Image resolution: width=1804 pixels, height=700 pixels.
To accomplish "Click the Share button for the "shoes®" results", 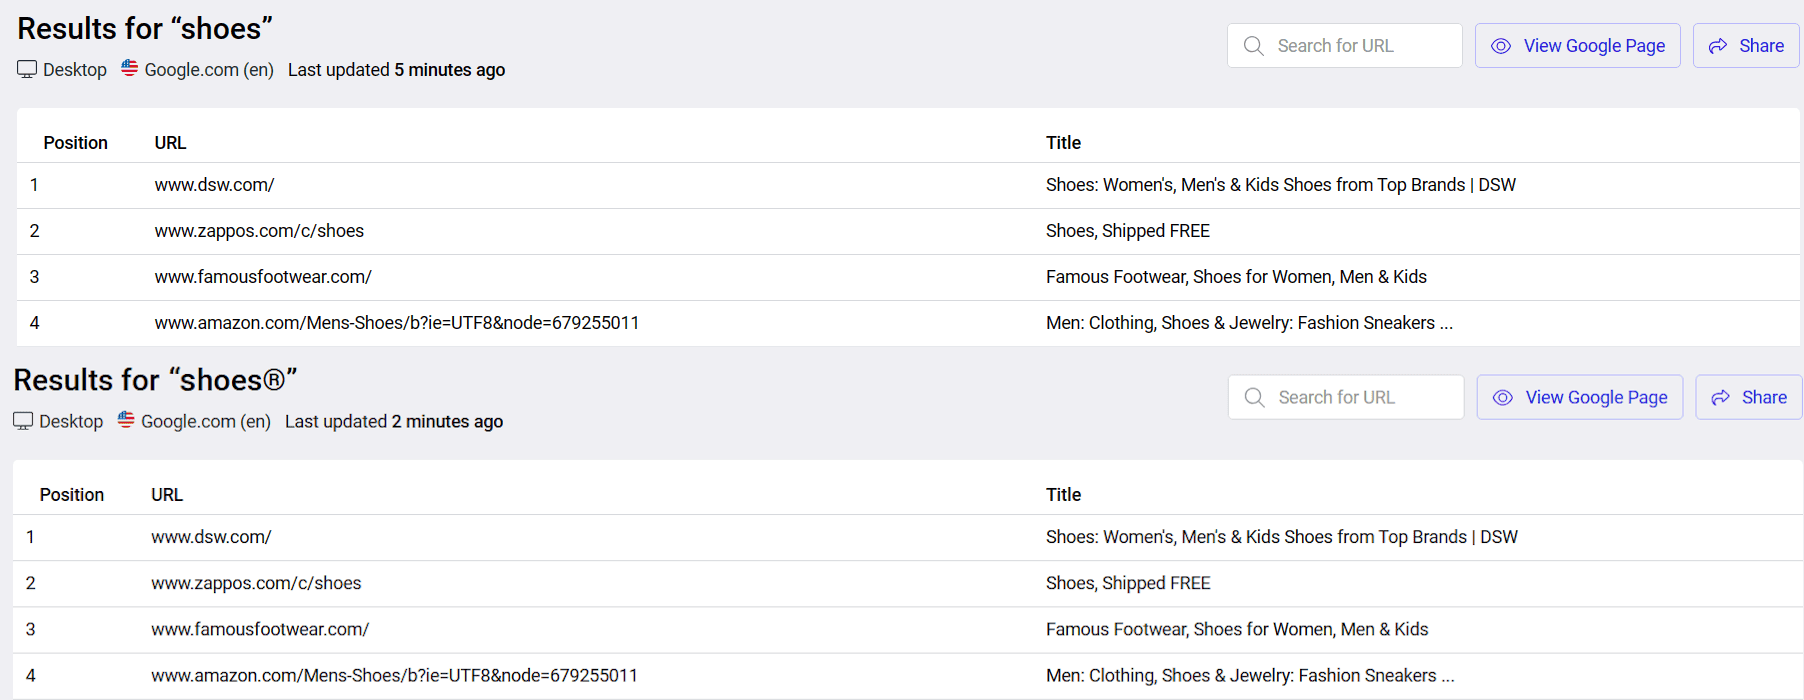I will click(x=1749, y=397).
